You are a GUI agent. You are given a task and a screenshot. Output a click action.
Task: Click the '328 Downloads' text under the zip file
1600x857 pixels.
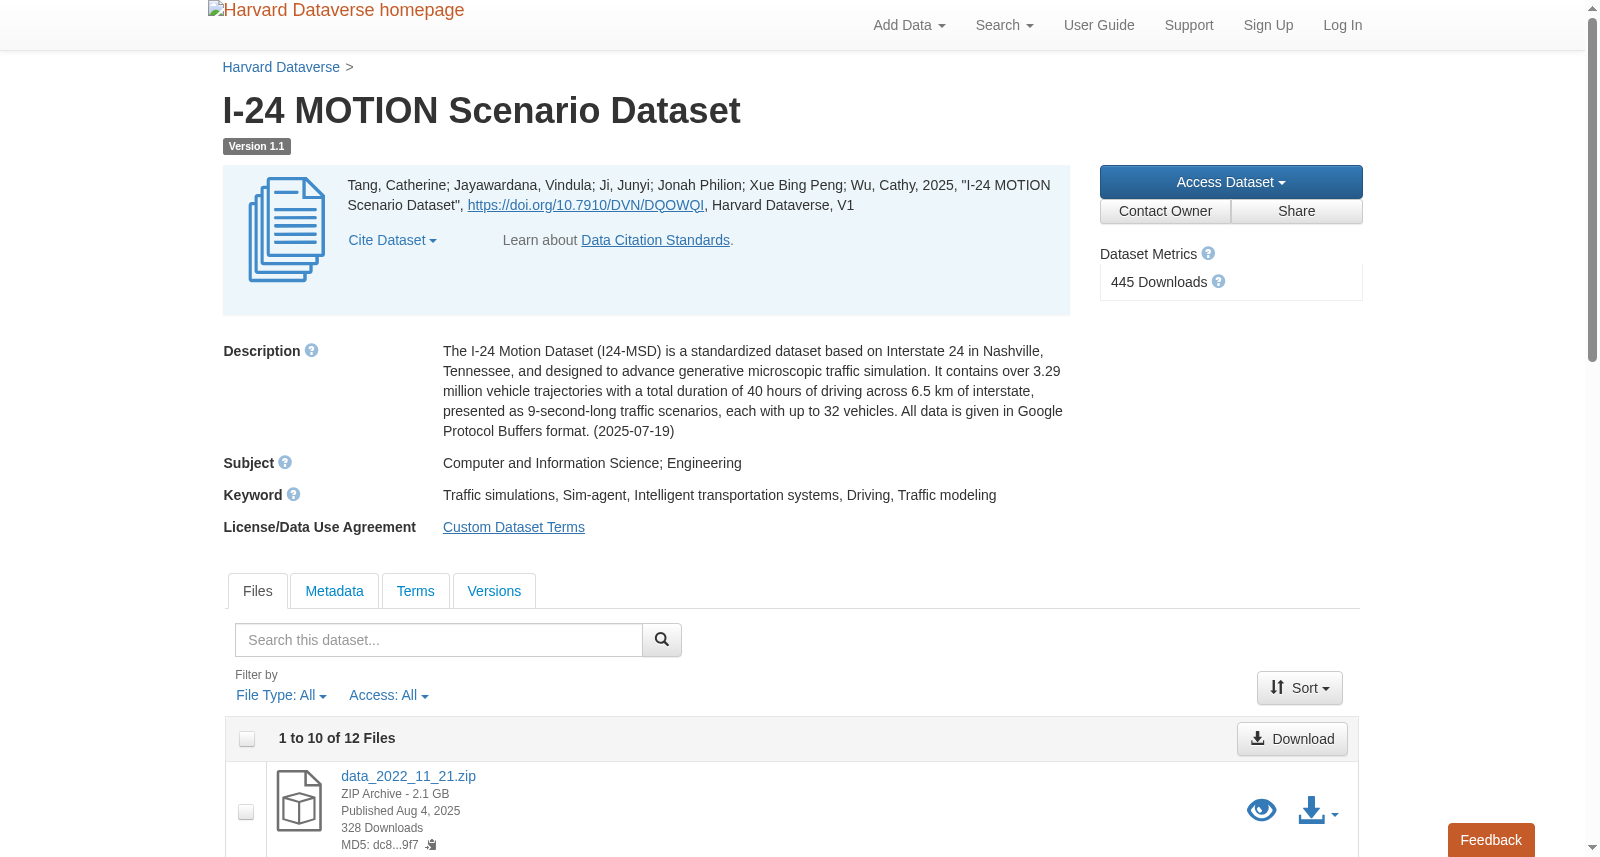click(382, 828)
